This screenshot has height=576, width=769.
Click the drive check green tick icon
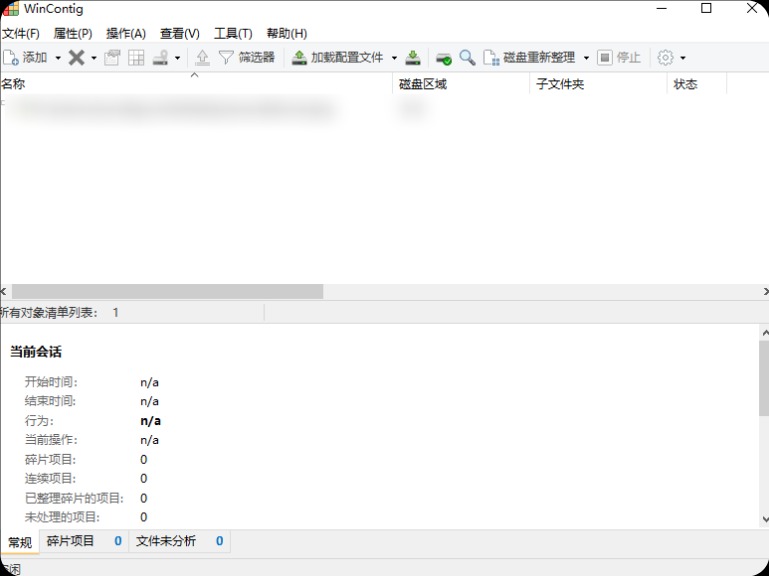click(444, 58)
